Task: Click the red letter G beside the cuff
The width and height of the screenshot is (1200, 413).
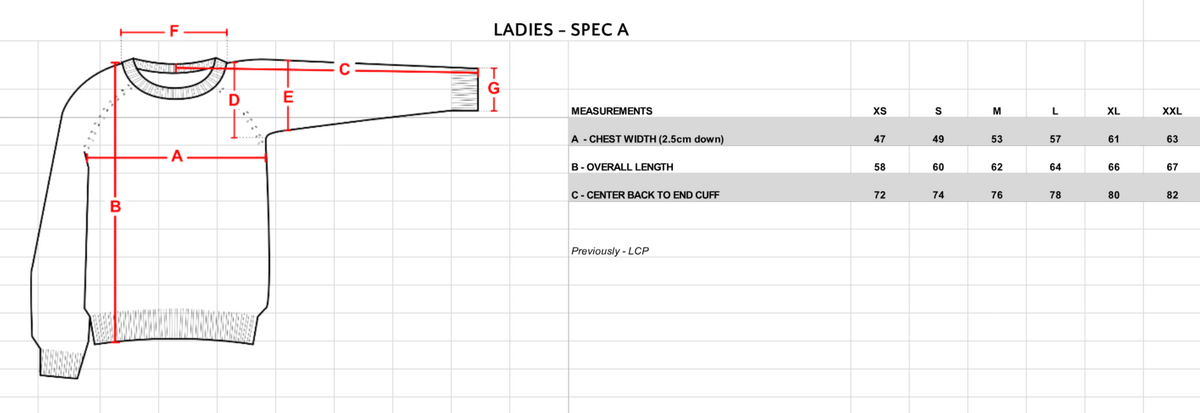Action: point(492,88)
